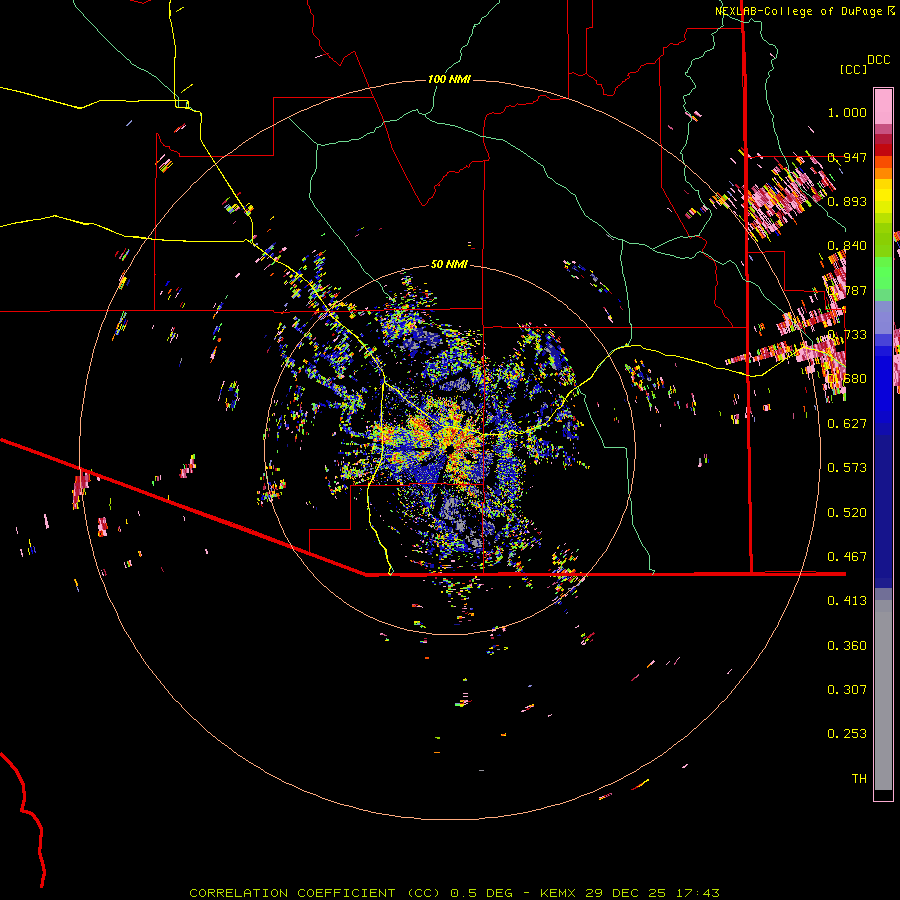
Task: Click the 0.573 scale value
Action: pyautogui.click(x=847, y=468)
